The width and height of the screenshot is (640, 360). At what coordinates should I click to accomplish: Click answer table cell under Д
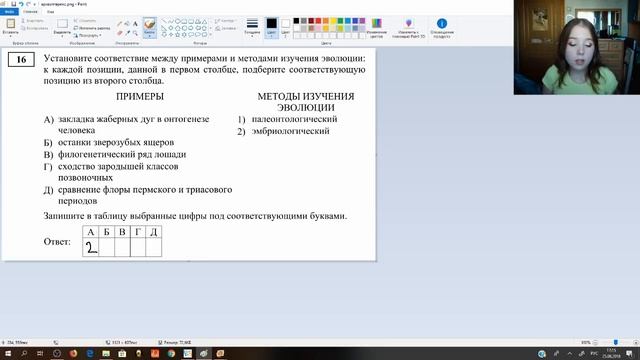[154, 247]
